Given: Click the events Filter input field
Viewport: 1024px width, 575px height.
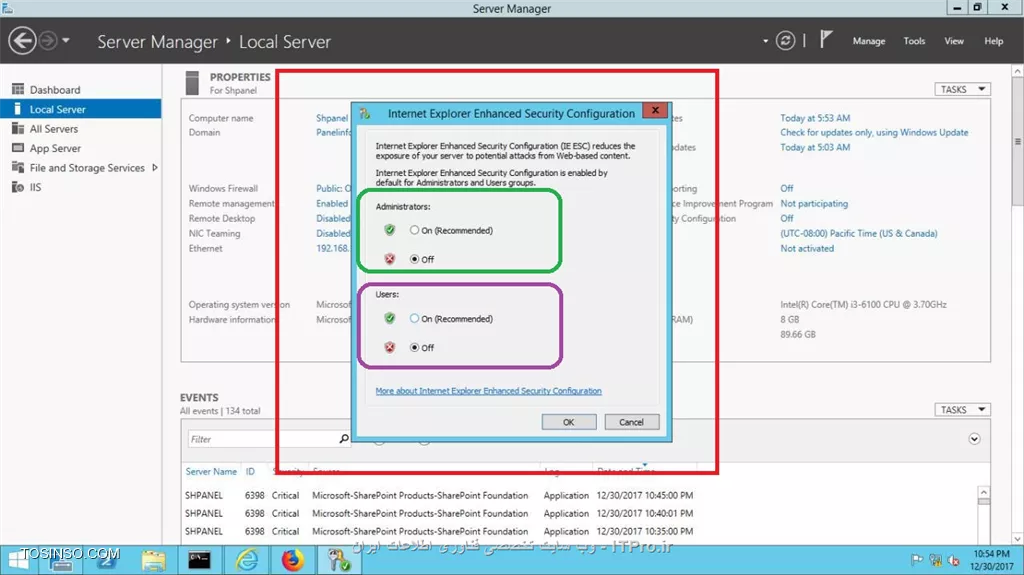Looking at the screenshot, I should pyautogui.click(x=261, y=439).
